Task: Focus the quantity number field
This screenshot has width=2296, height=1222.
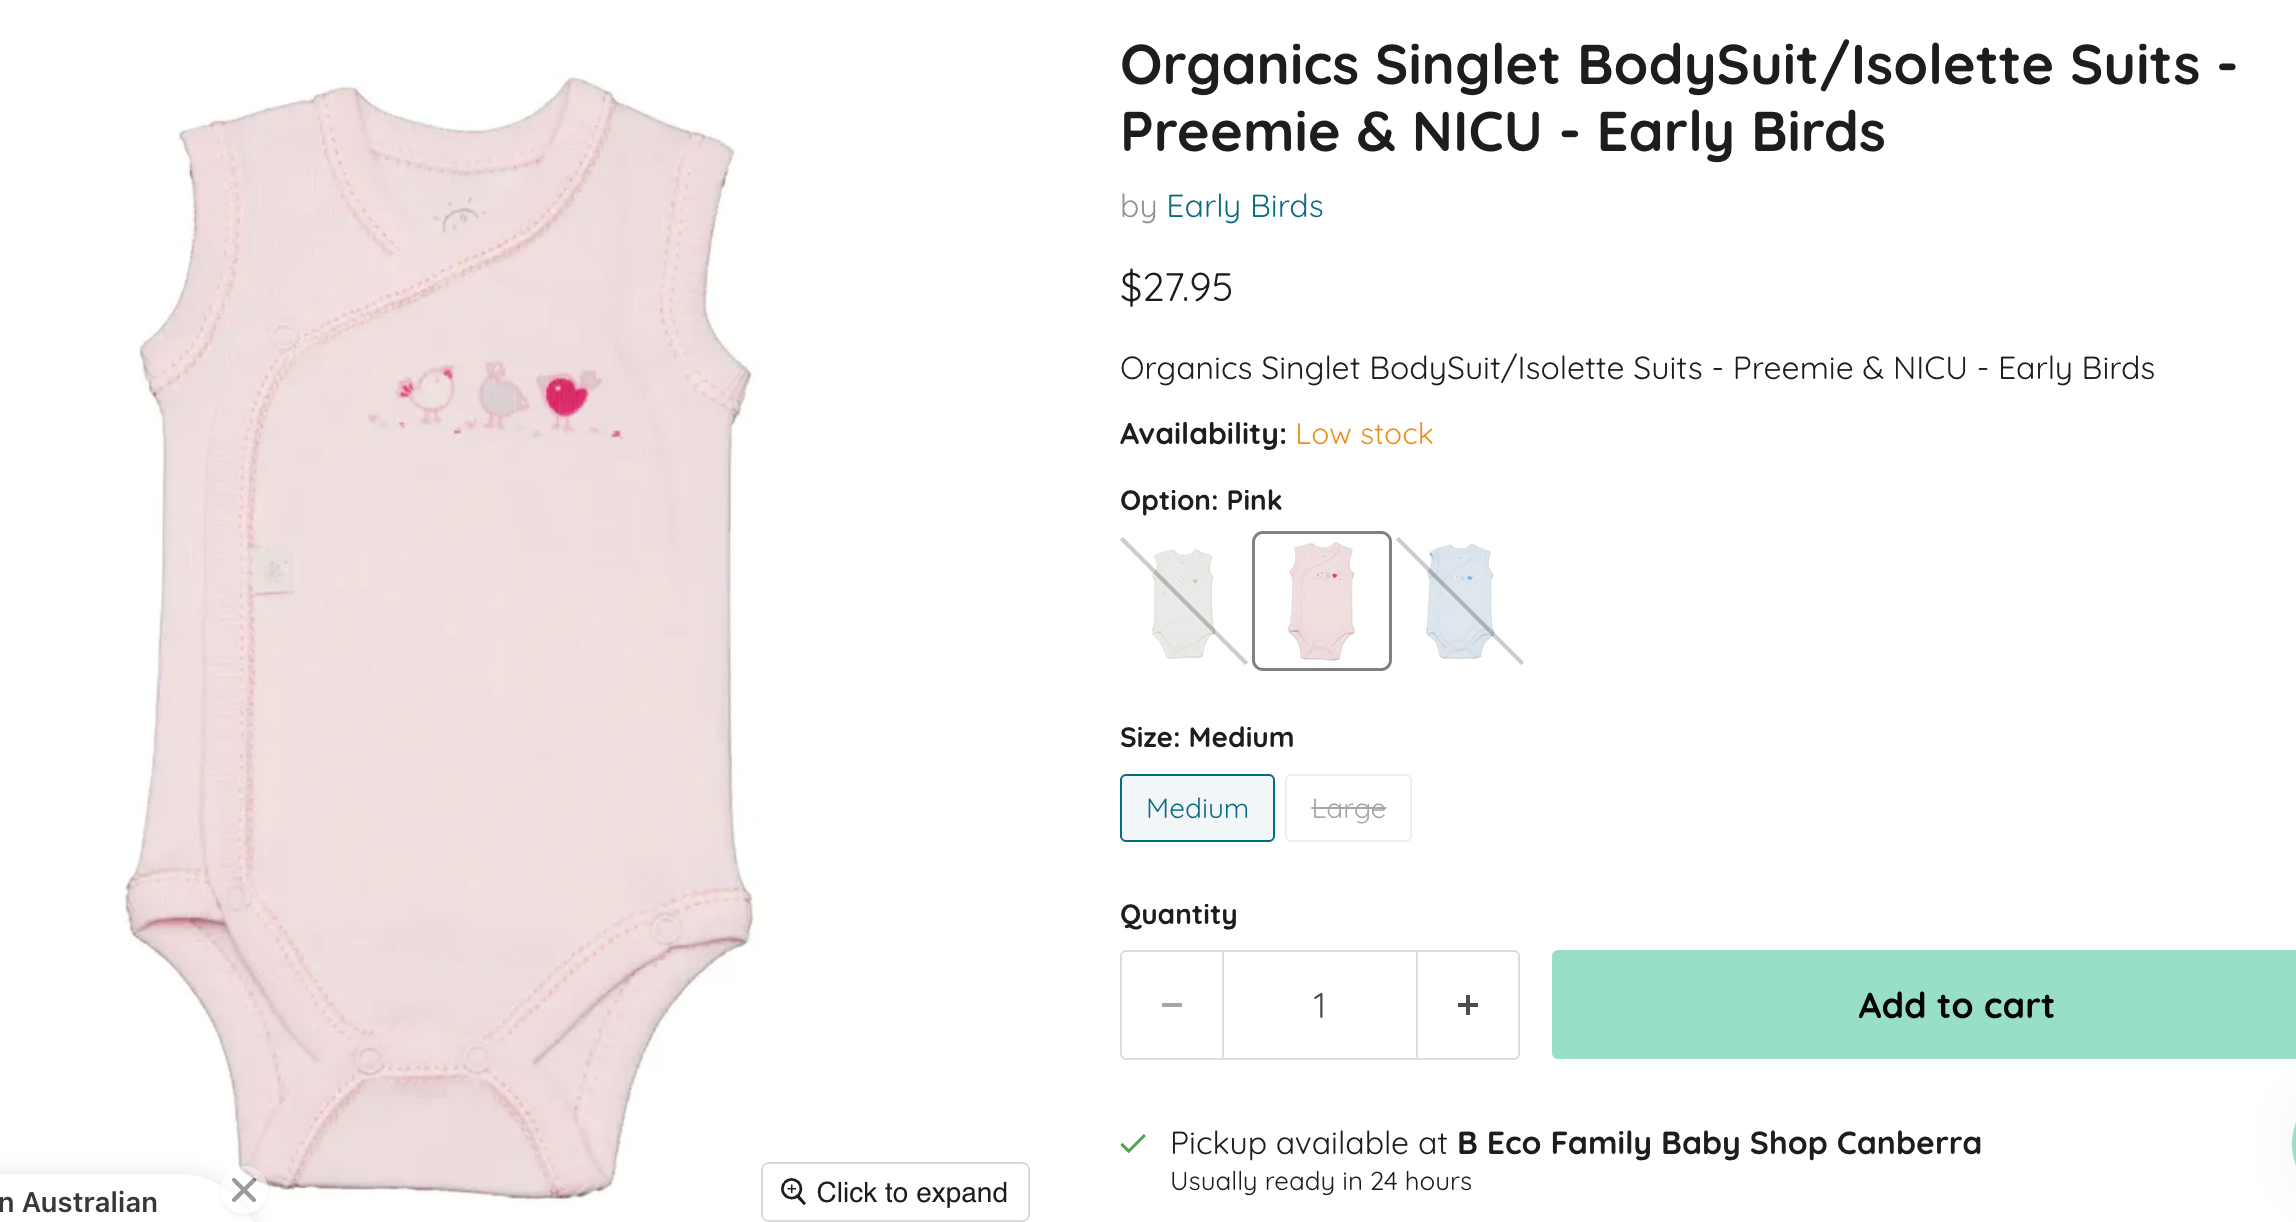Action: [x=1320, y=1005]
